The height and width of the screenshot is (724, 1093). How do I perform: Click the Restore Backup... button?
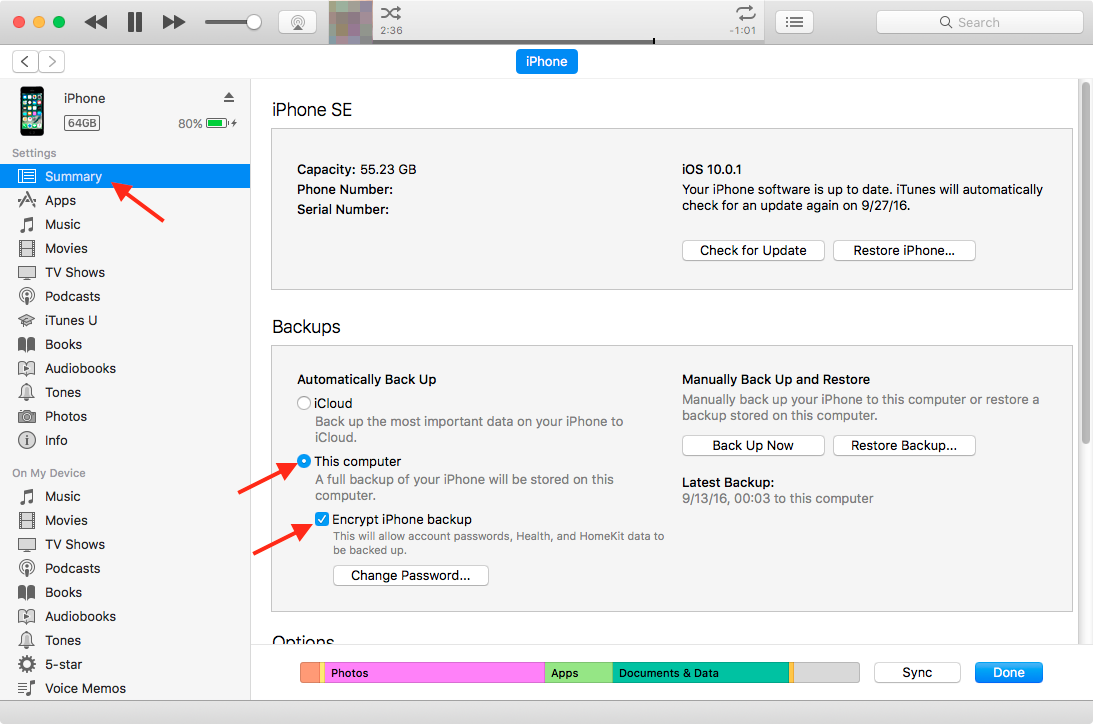click(904, 446)
